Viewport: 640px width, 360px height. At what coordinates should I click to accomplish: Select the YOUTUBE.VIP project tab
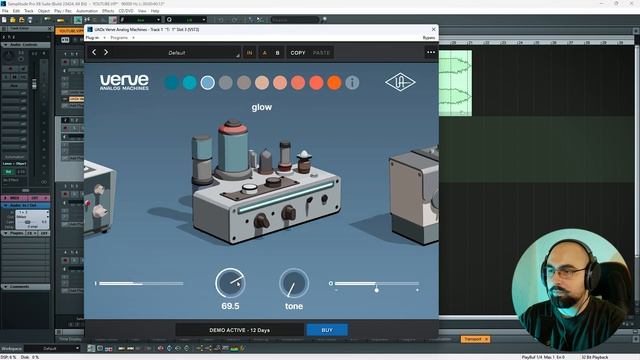(70, 31)
